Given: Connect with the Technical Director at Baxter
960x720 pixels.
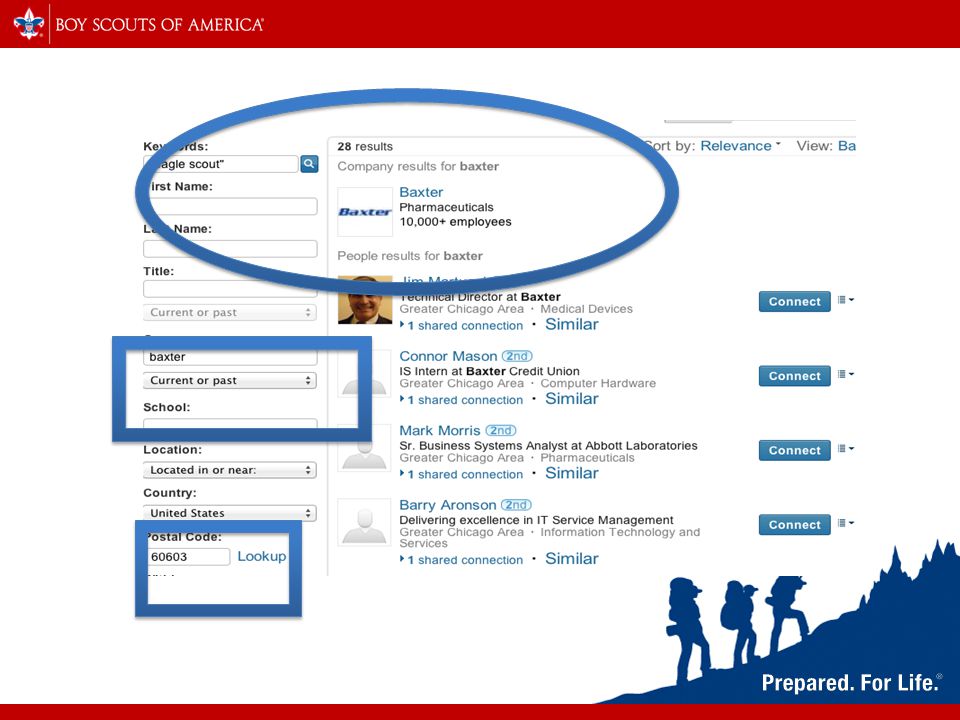Looking at the screenshot, I should [x=795, y=301].
